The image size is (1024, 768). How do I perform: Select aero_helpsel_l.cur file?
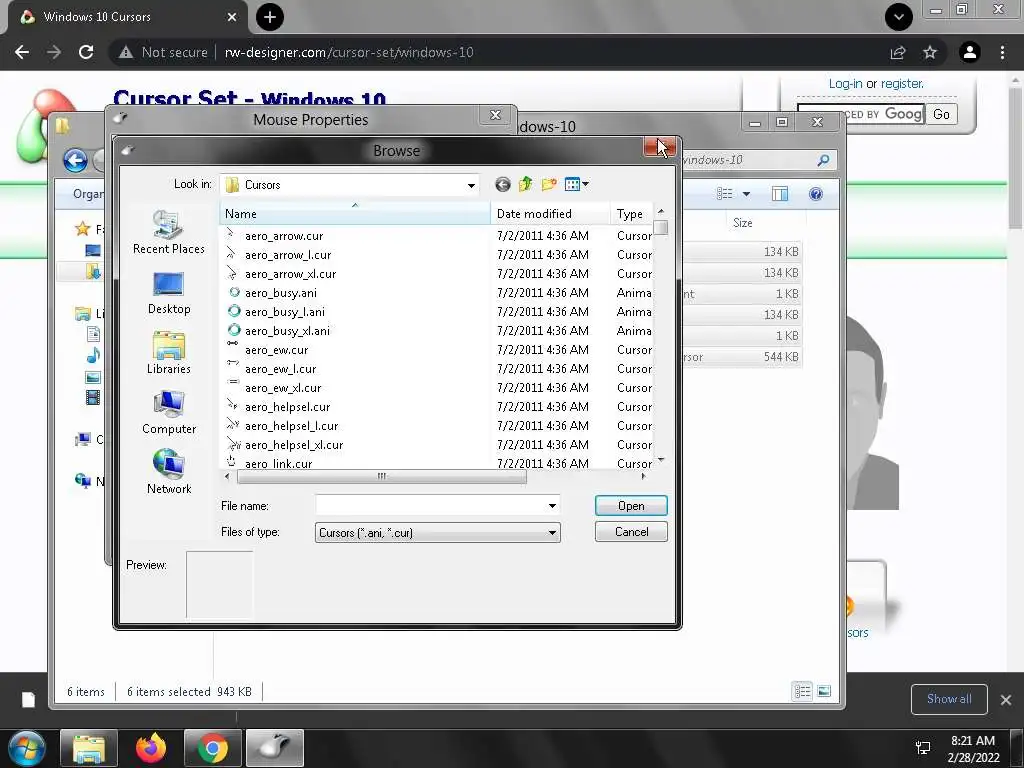[x=291, y=425]
